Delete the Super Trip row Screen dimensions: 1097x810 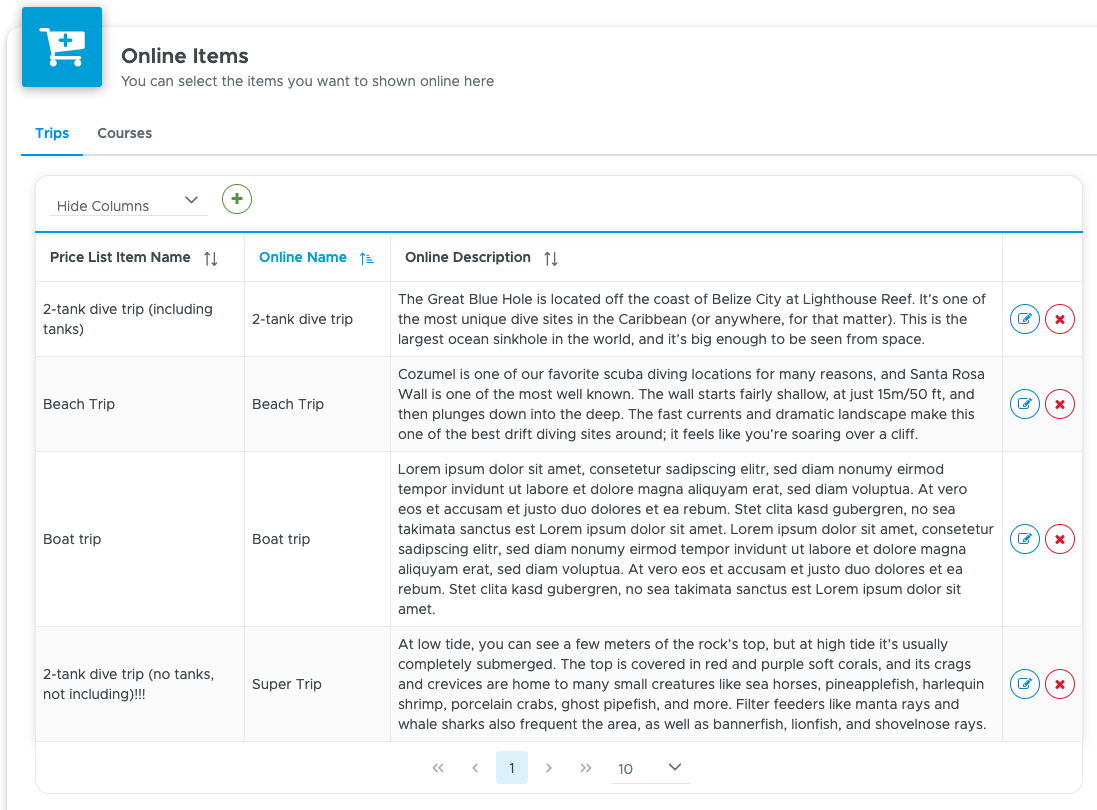click(1060, 684)
